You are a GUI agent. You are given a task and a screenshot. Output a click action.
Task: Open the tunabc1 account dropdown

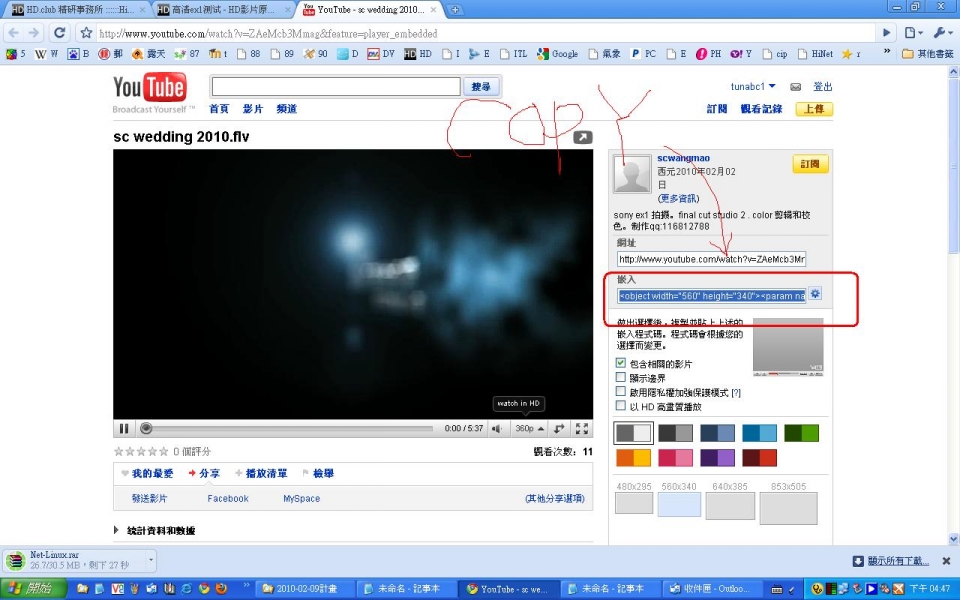[753, 87]
